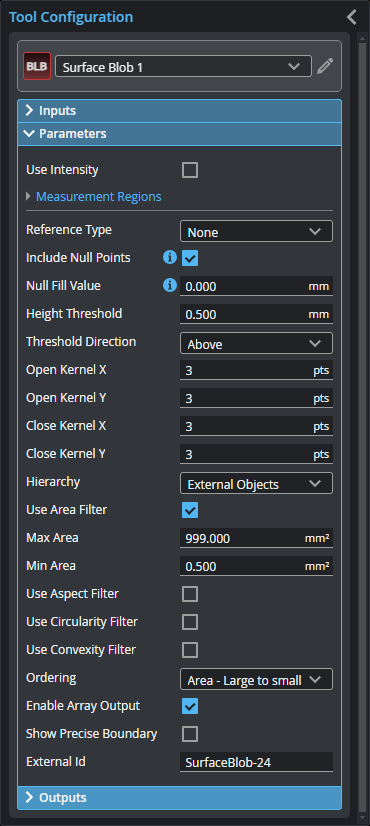Open the Reference Type dropdown
The height and width of the screenshot is (826, 370).
coord(256,231)
